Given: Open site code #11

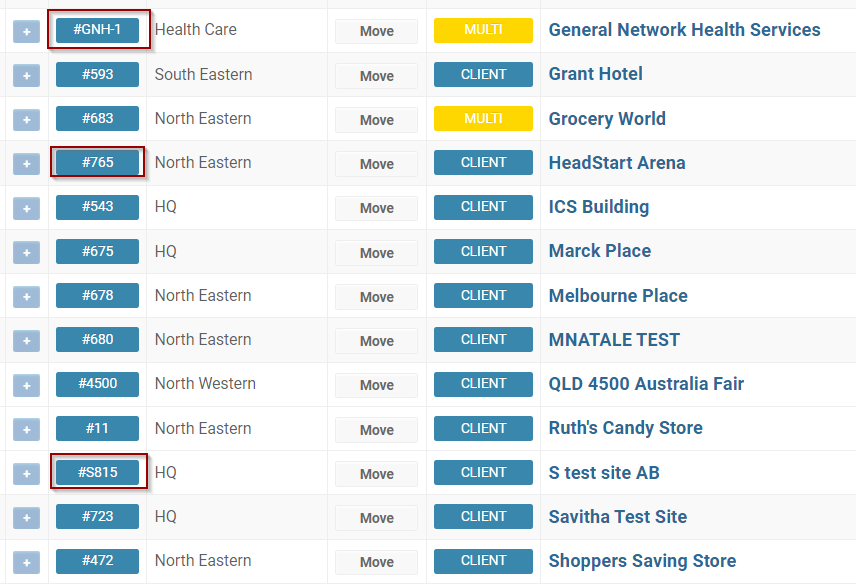Looking at the screenshot, I should point(97,428).
